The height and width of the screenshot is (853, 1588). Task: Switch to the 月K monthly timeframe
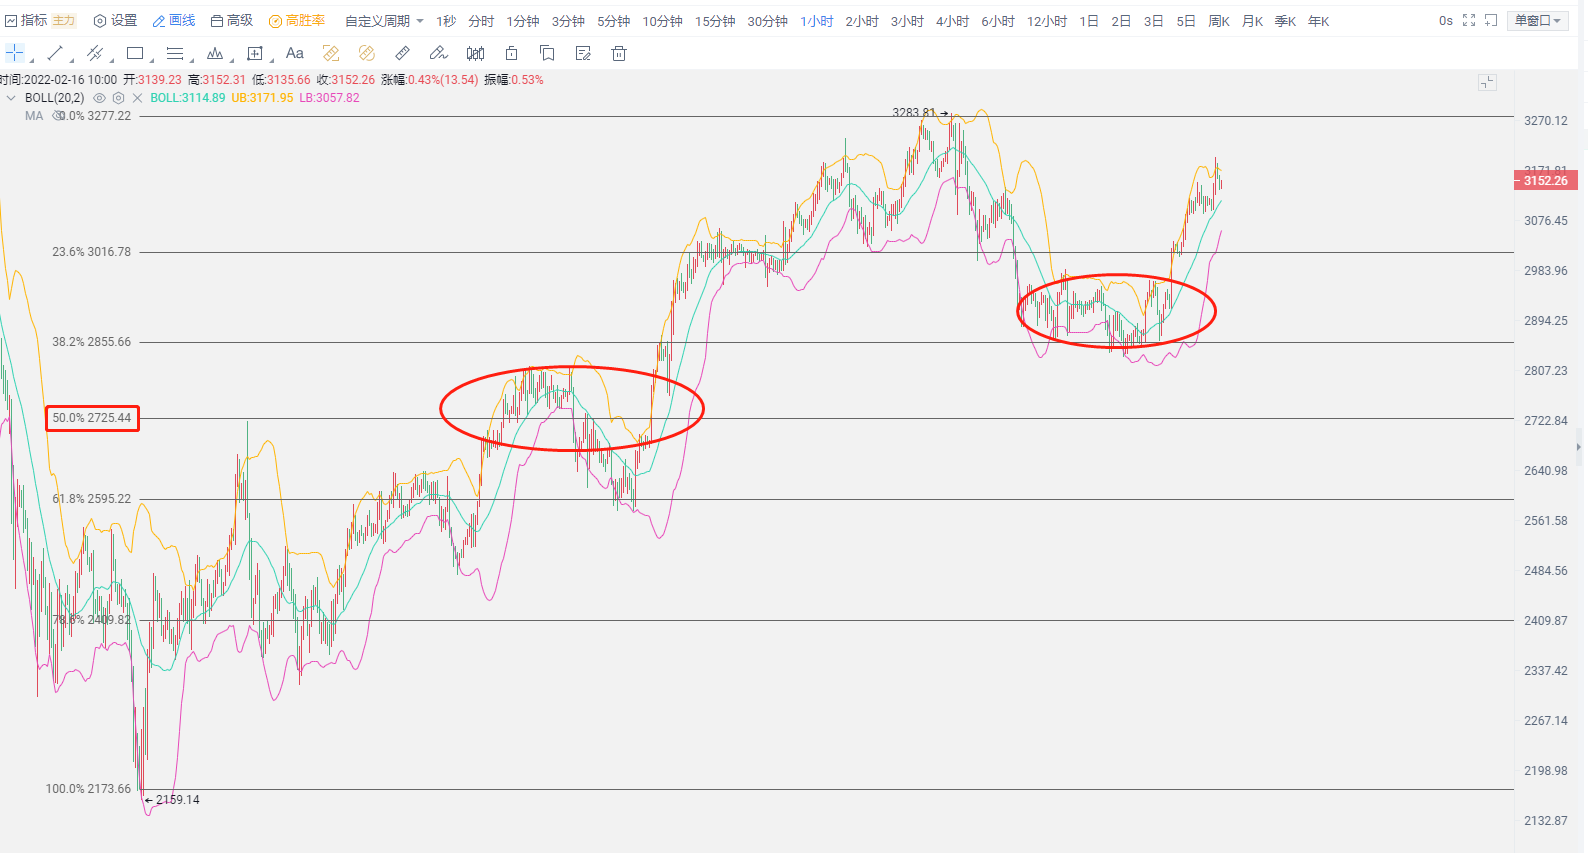[x=1253, y=21]
